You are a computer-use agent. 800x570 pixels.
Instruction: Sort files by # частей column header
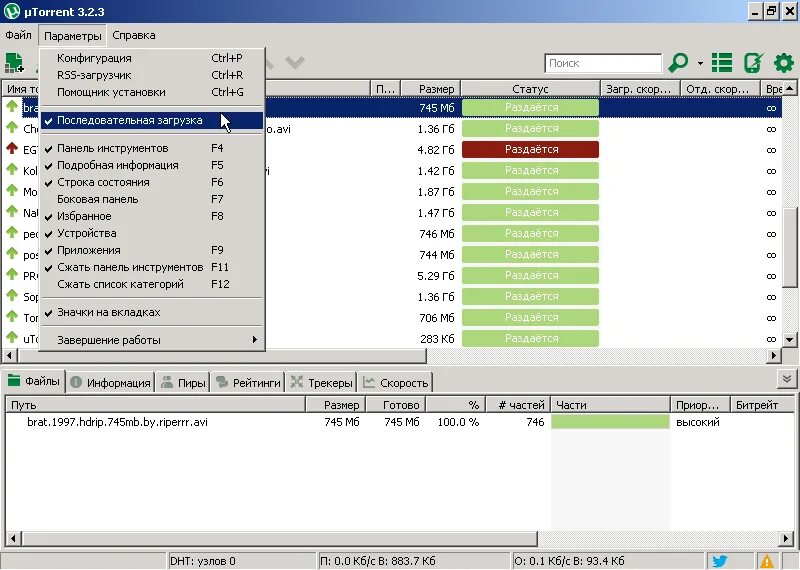click(x=518, y=405)
